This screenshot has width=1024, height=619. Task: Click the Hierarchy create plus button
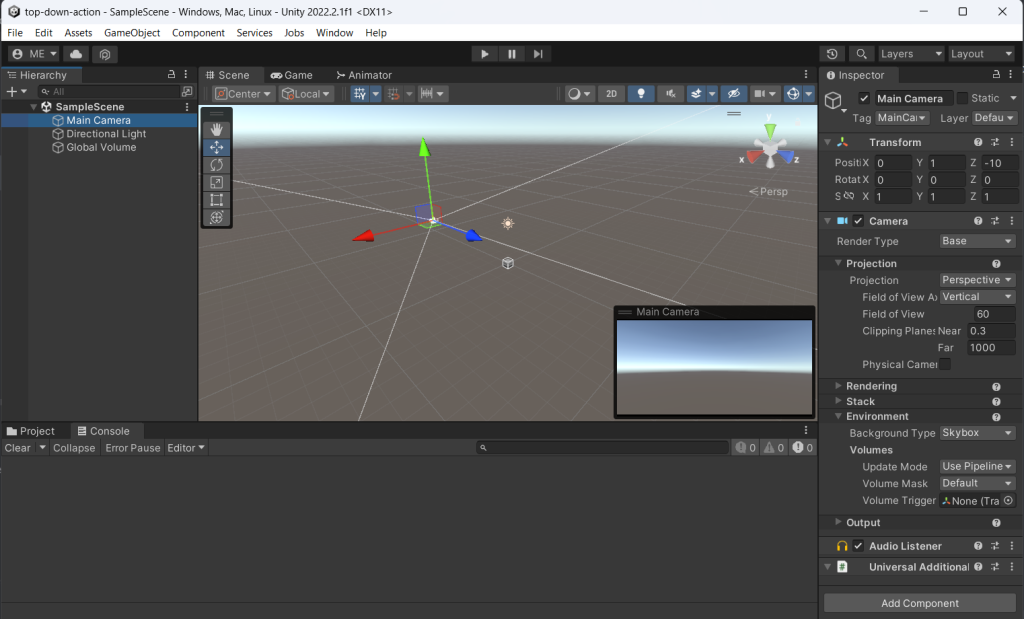pyautogui.click(x=12, y=91)
